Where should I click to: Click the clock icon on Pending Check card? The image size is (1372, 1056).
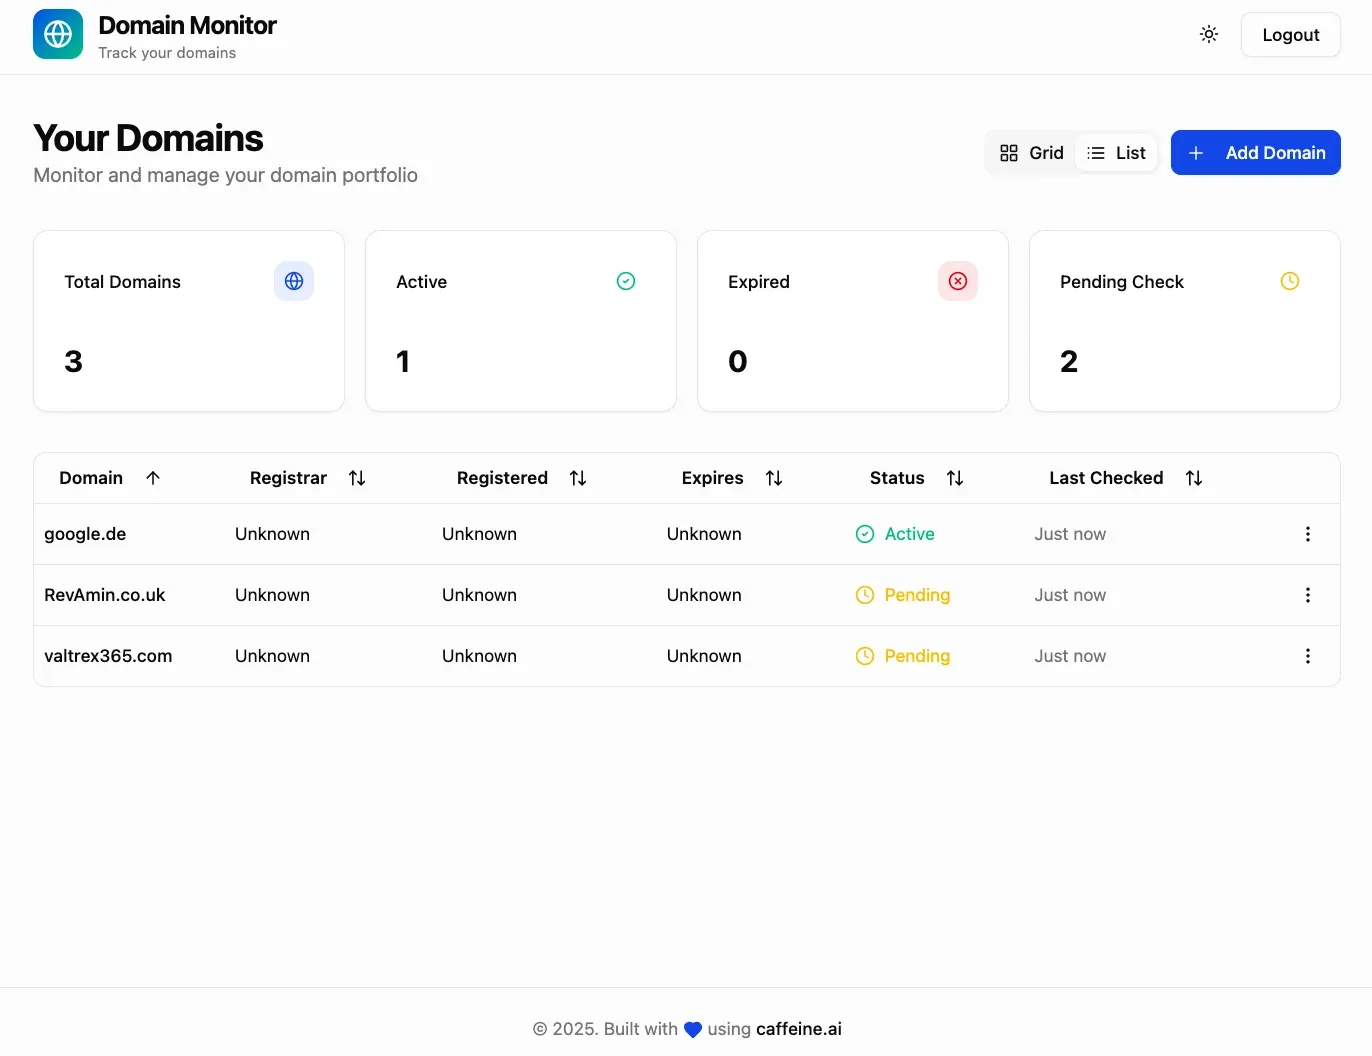coord(1289,281)
